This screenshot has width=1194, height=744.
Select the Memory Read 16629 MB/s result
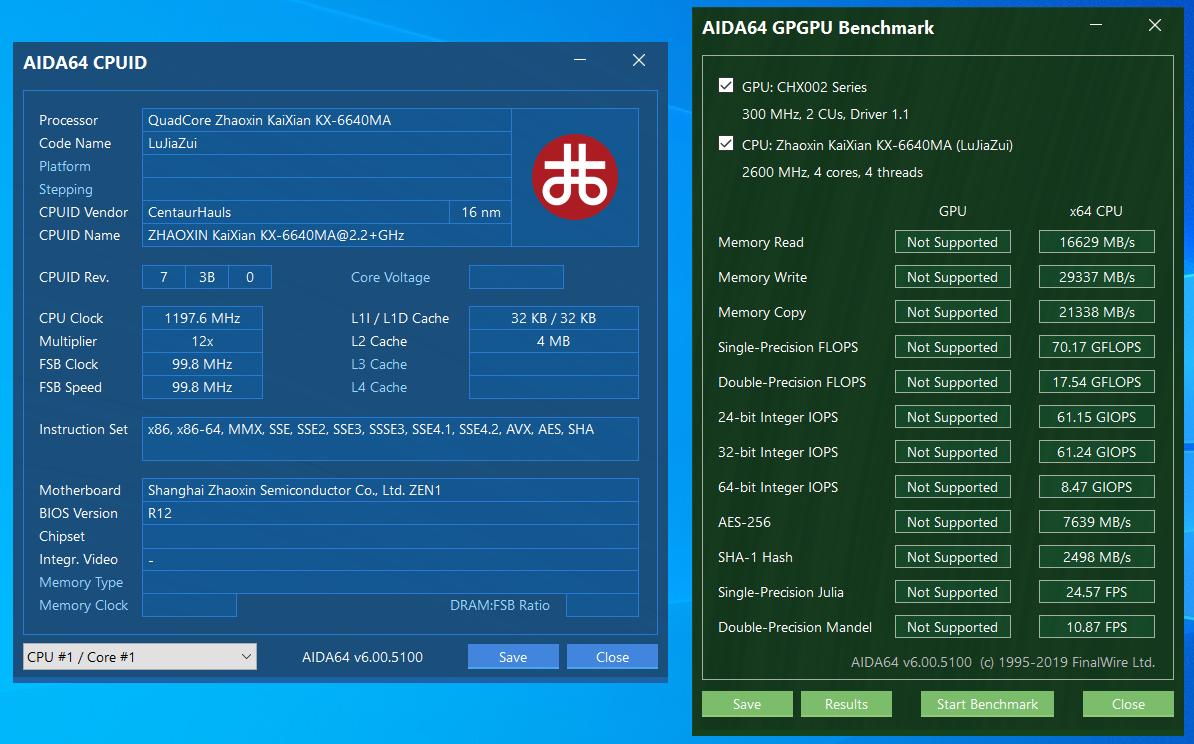click(x=1096, y=242)
